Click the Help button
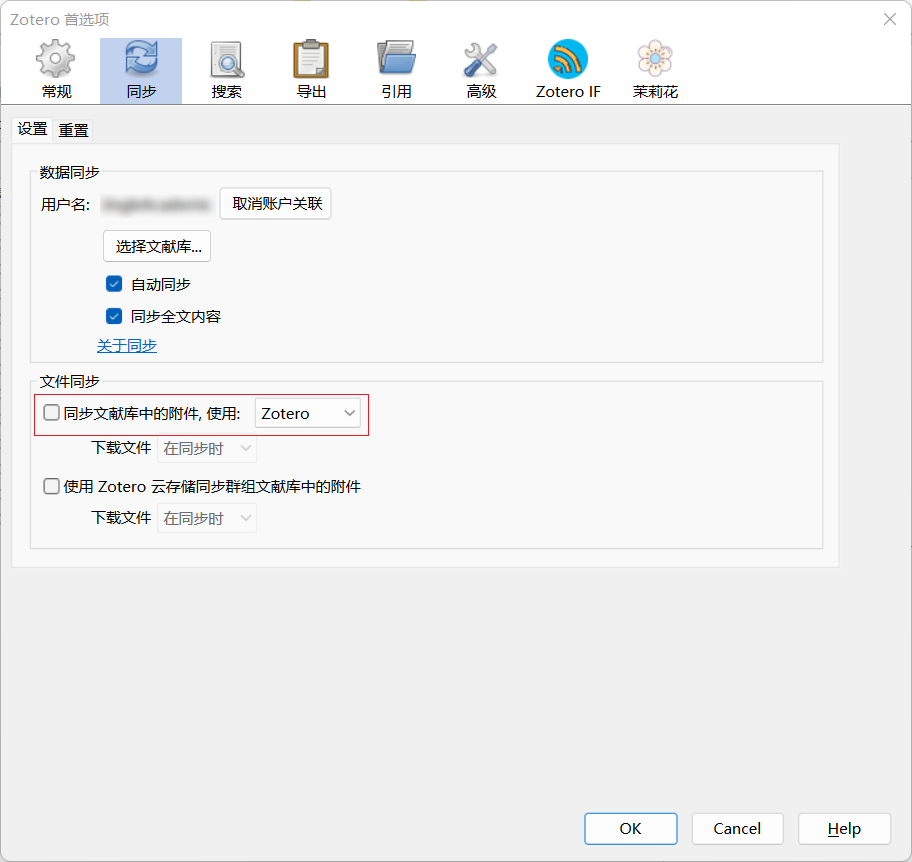 pos(844,829)
